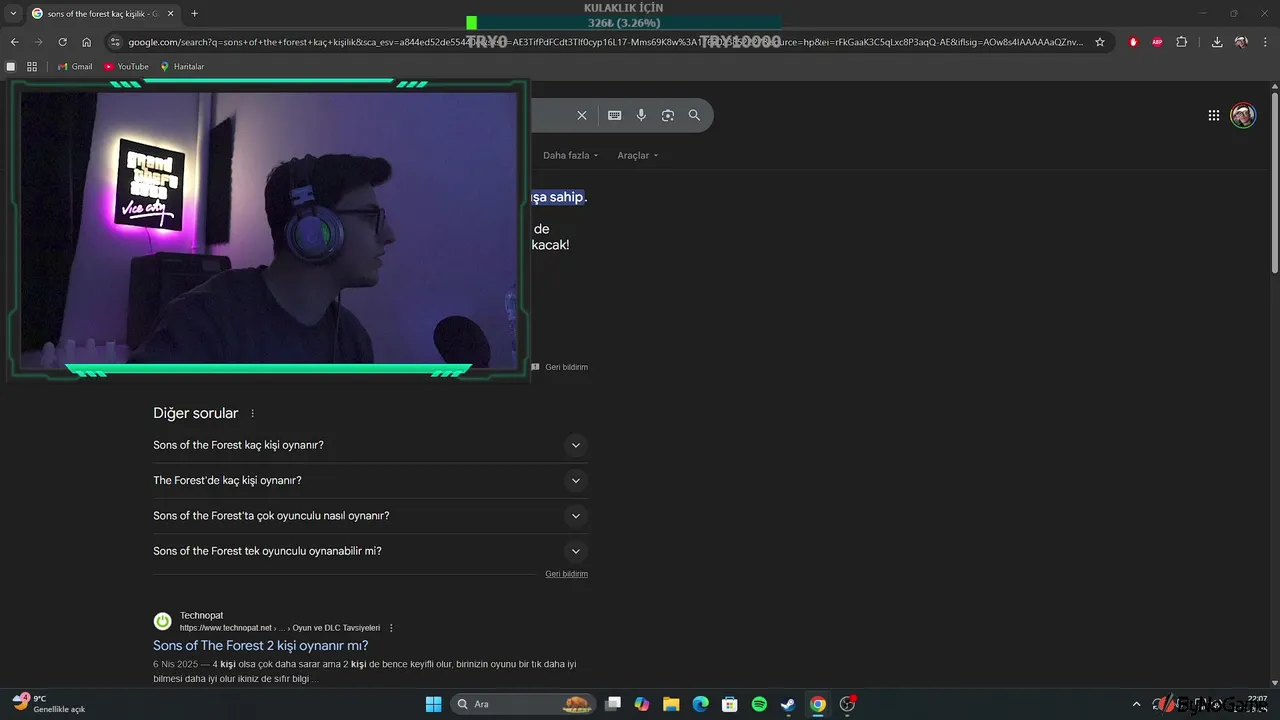This screenshot has width=1280, height=720.
Task: Click the Technopat site favicon
Action: tap(162, 621)
